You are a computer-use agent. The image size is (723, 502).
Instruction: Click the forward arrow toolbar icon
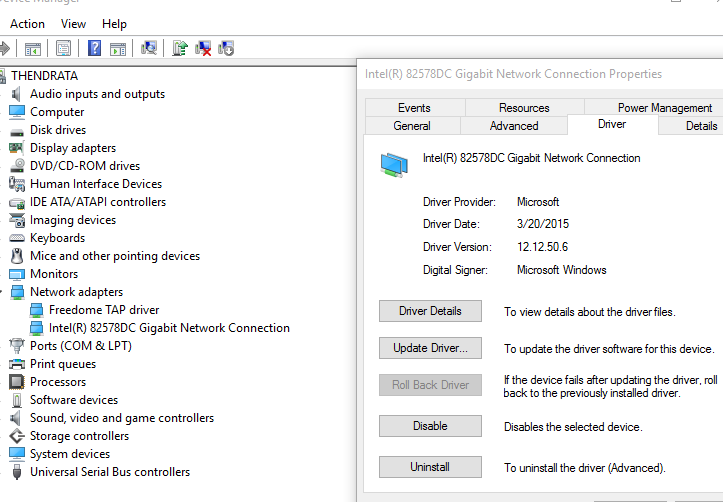(x=5, y=48)
